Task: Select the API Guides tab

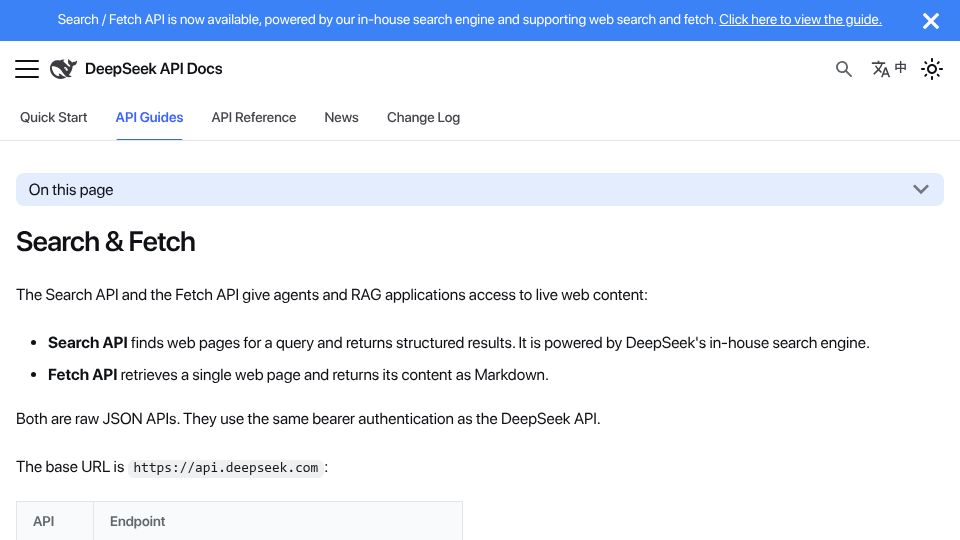Action: pyautogui.click(x=149, y=118)
